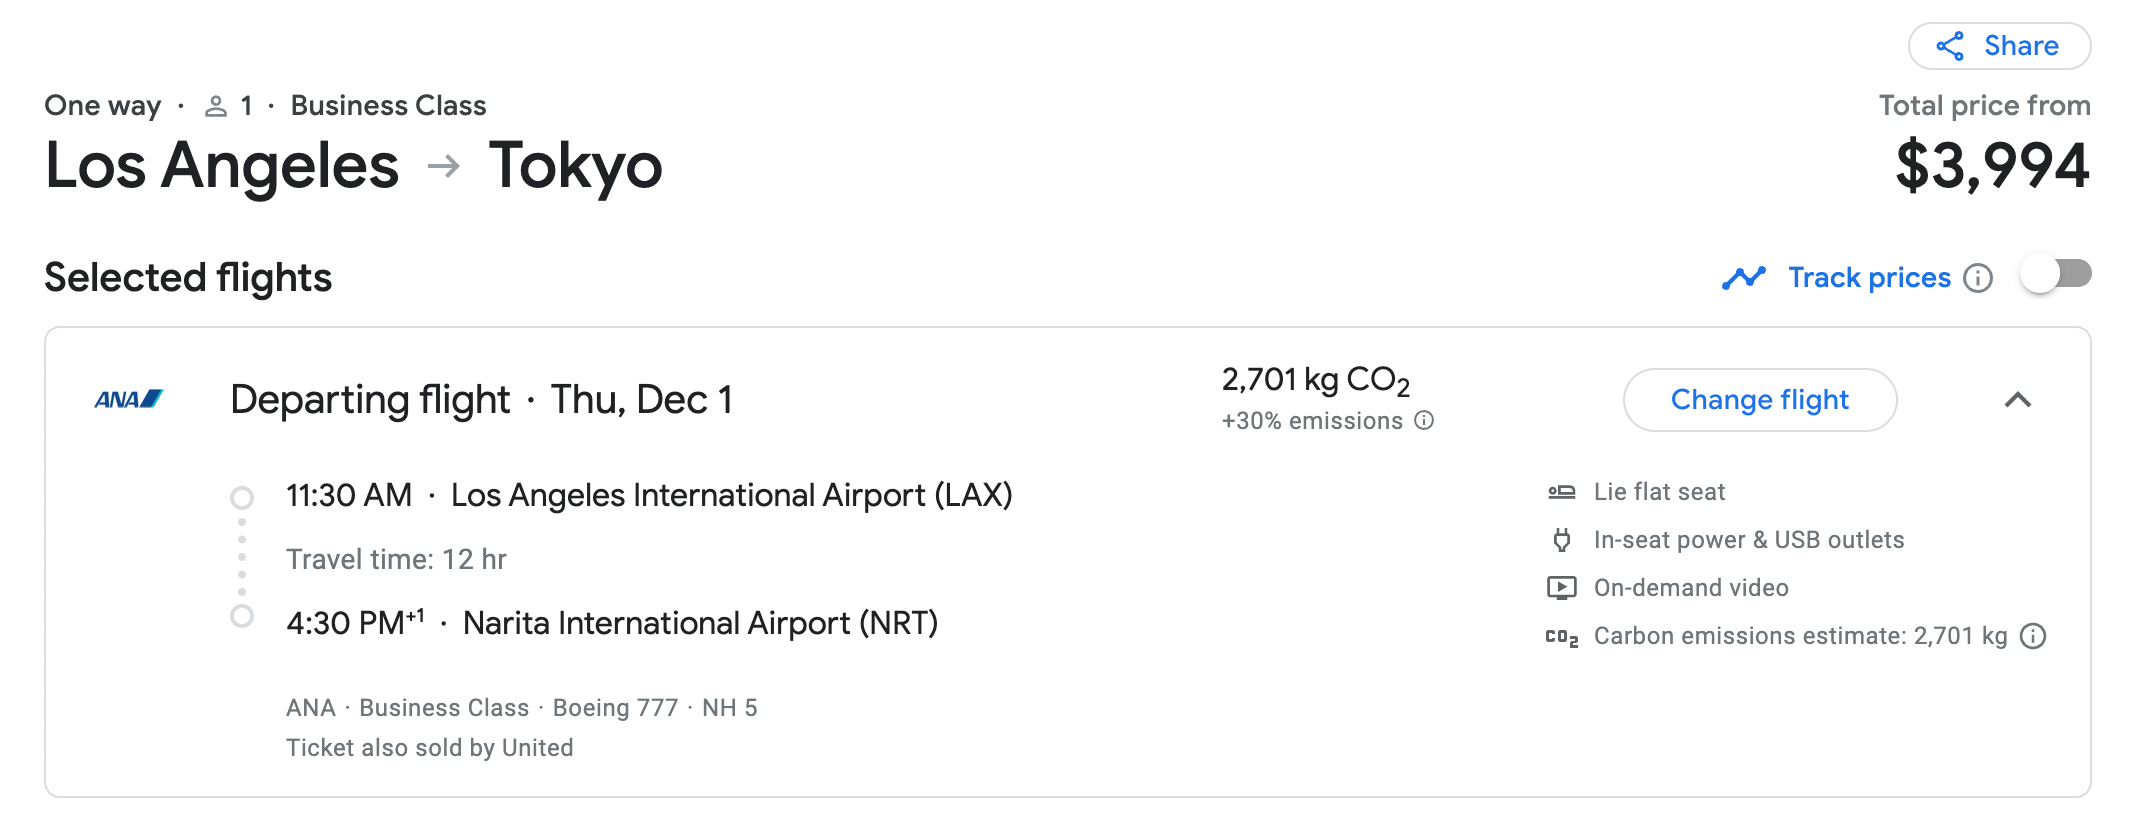Click the Share button label

tap(2021, 46)
